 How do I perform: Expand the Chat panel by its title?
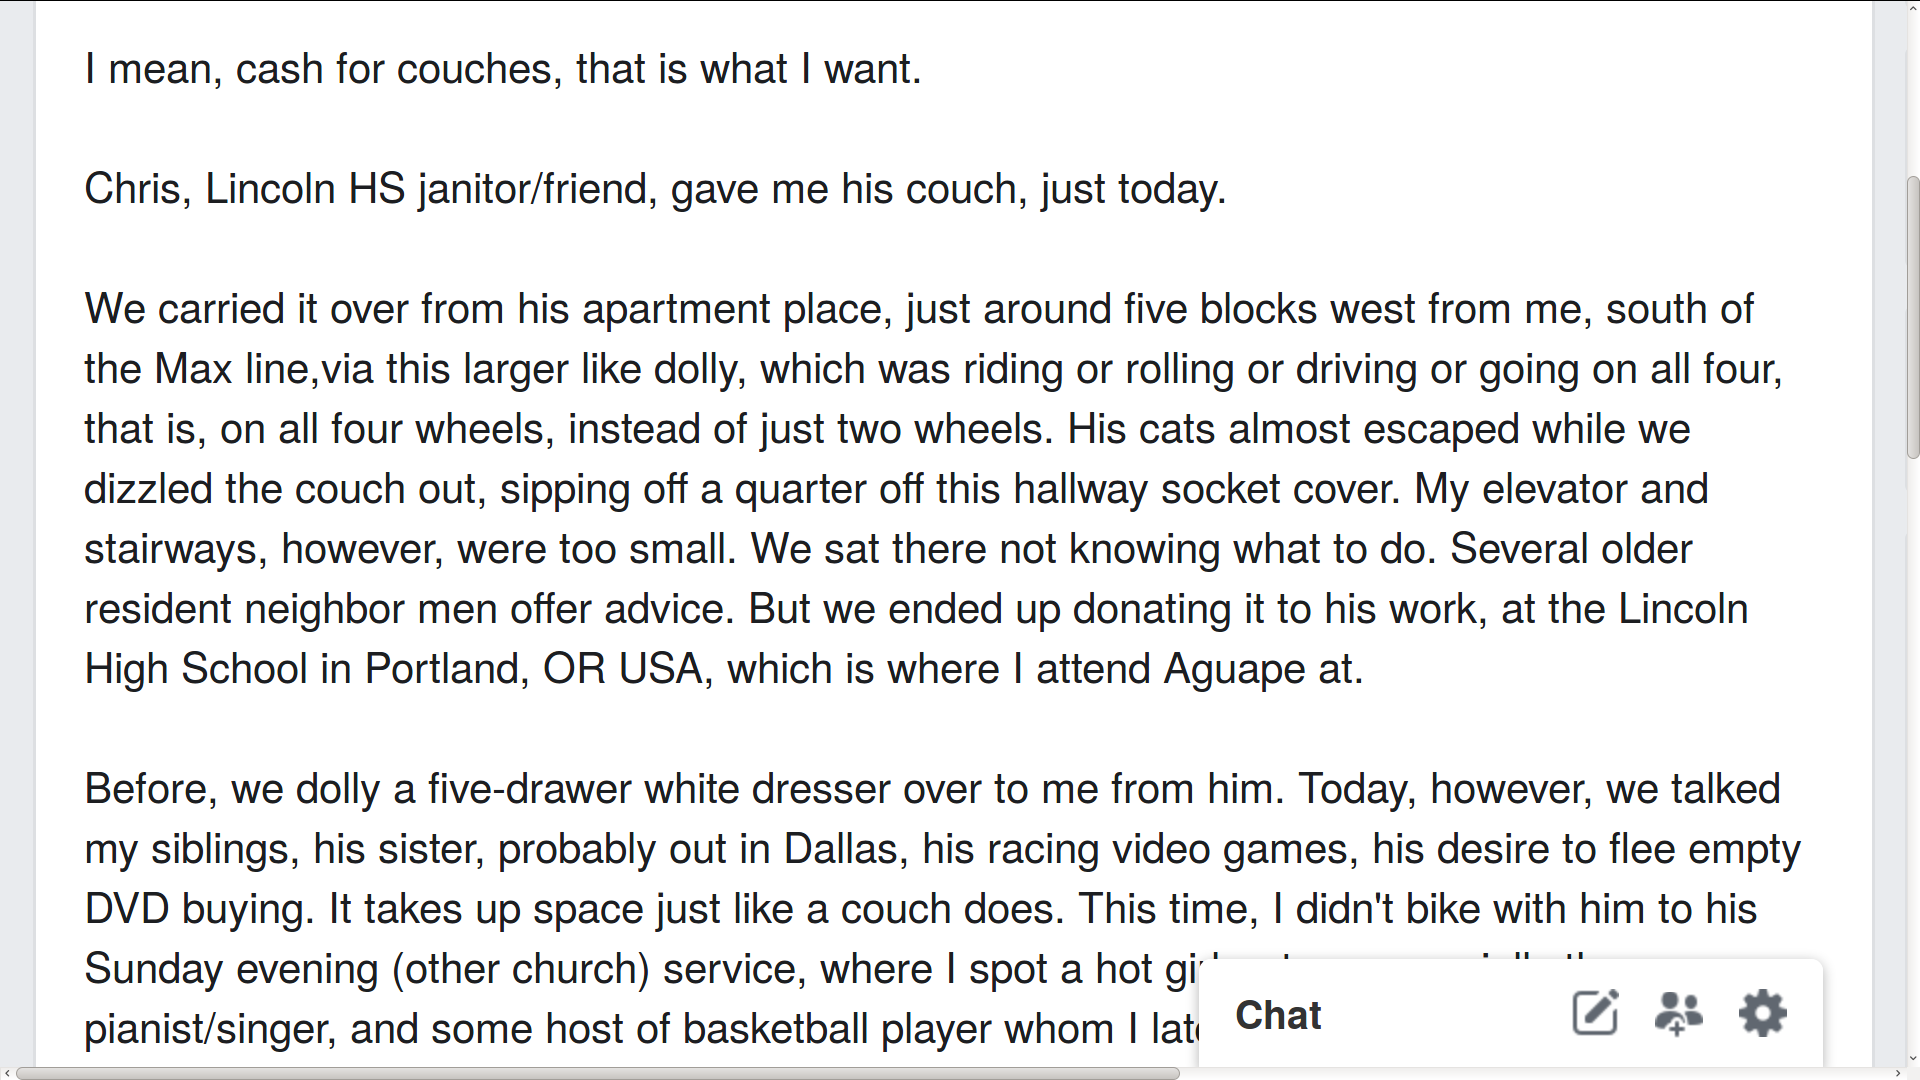click(x=1278, y=1016)
